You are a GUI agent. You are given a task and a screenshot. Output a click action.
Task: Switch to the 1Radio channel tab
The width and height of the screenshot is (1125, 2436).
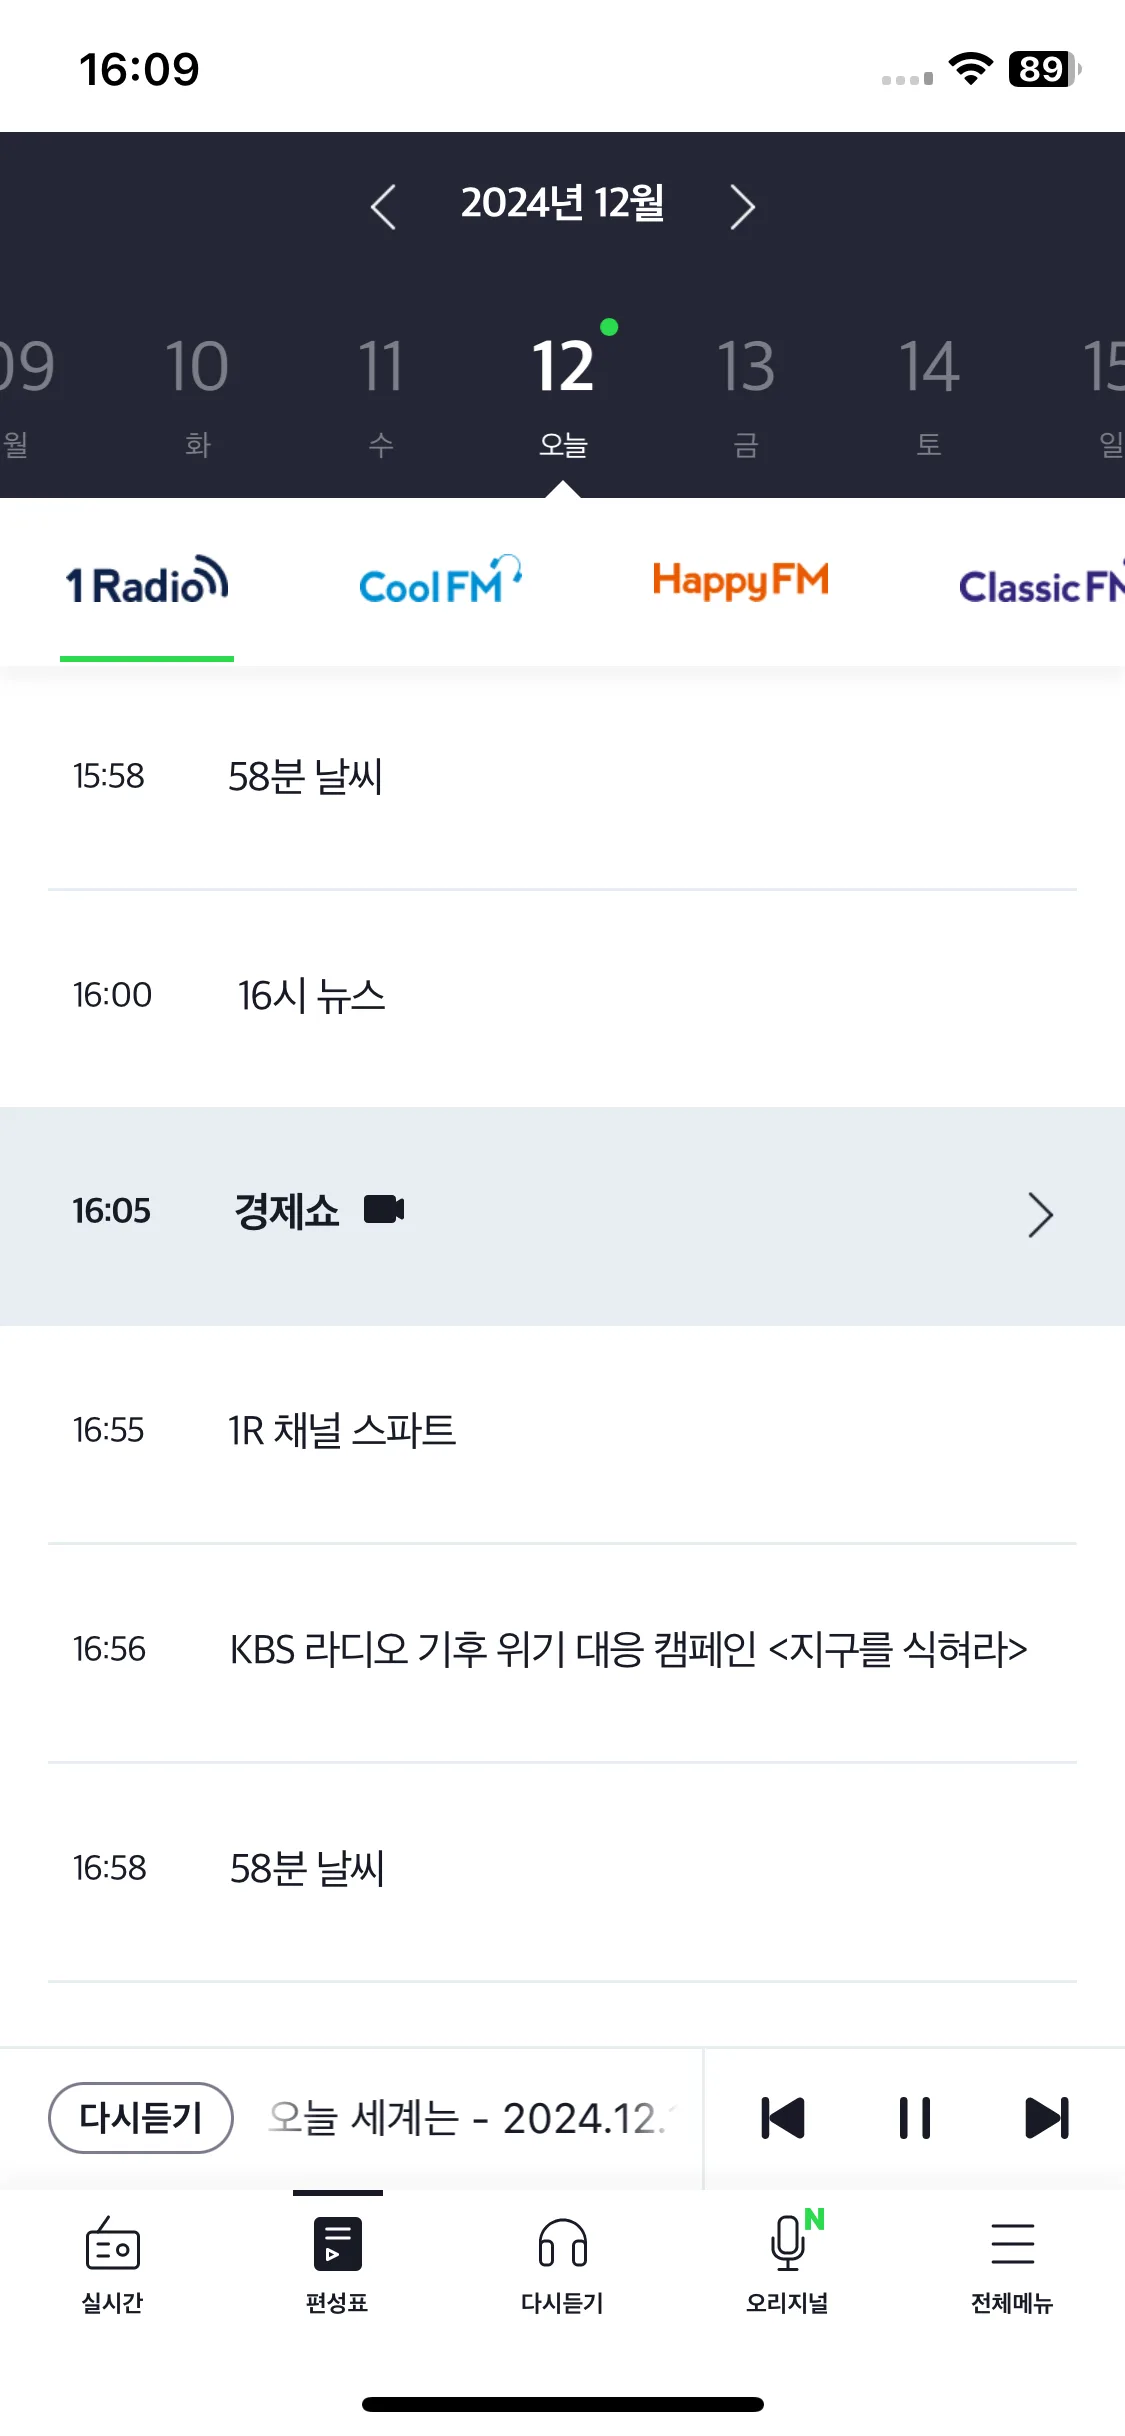click(147, 583)
